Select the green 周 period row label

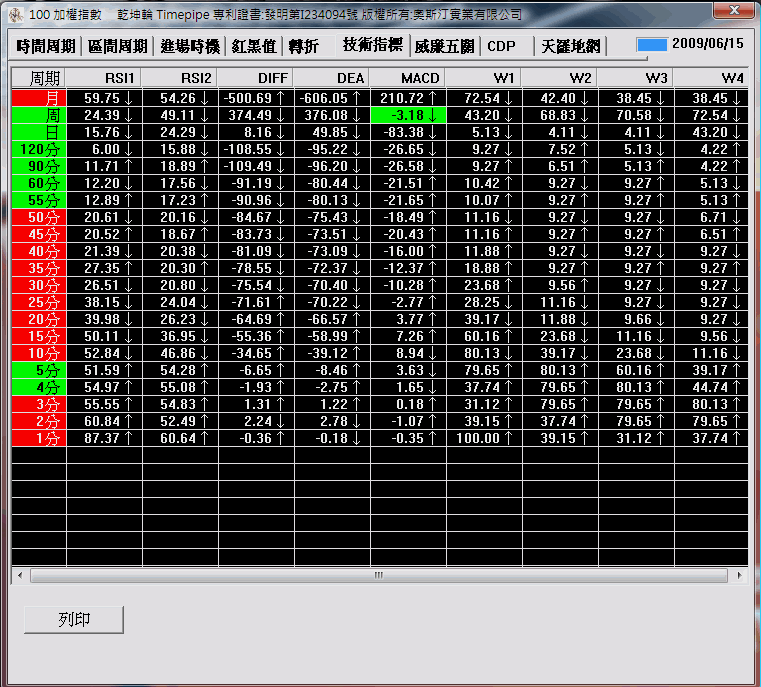pos(39,115)
